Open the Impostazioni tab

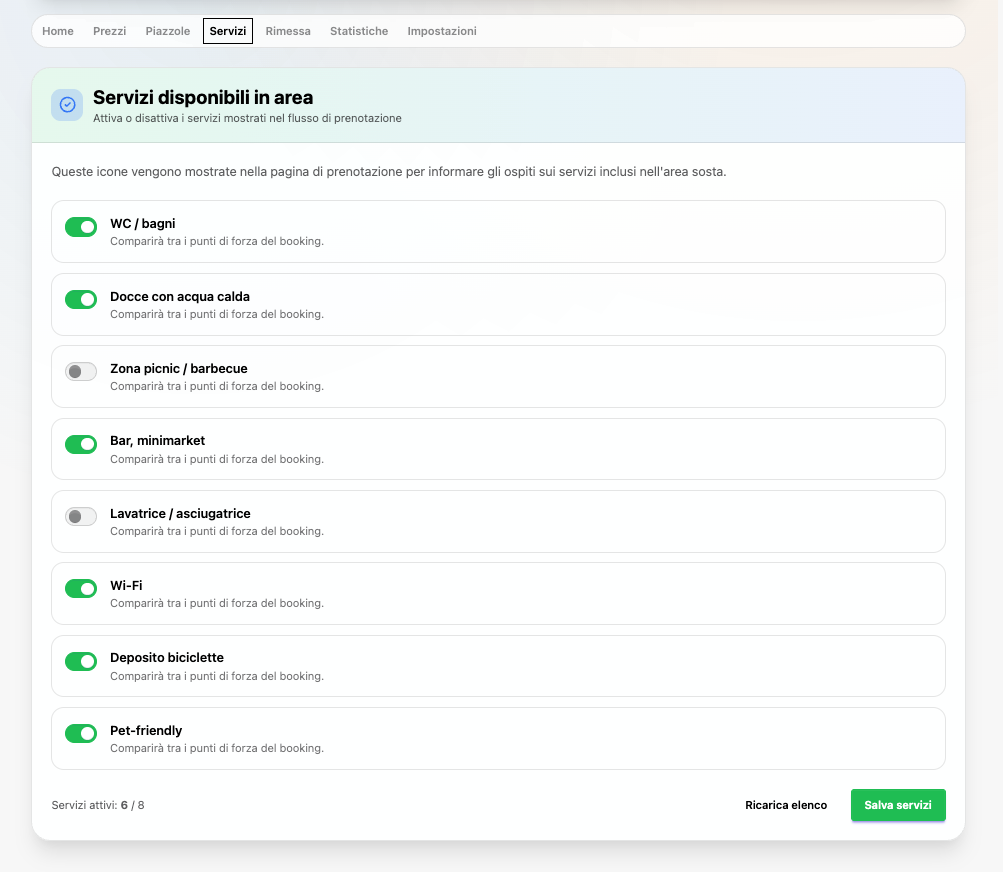[x=442, y=31]
